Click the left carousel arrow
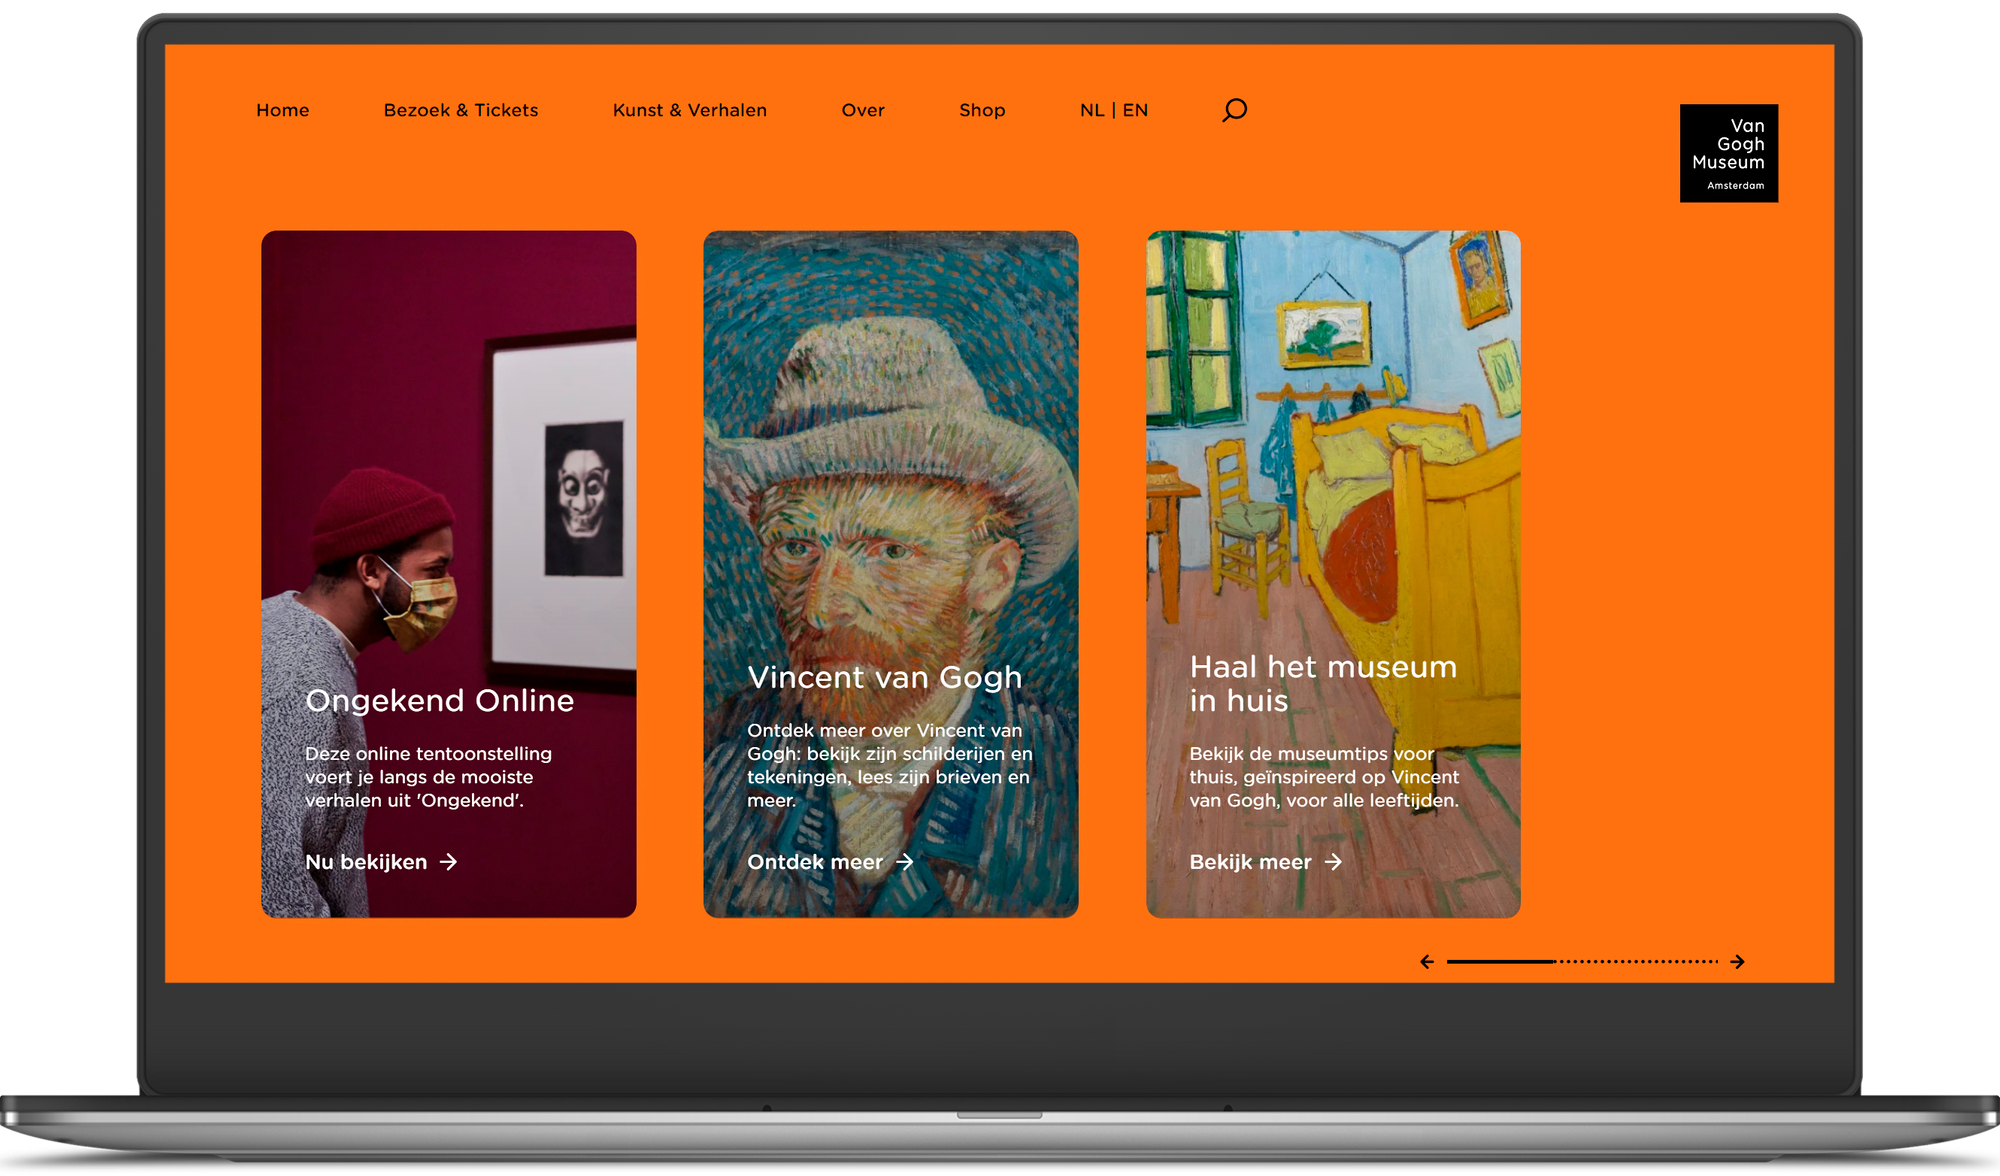Screen dimensions: 2000x1176 tap(1428, 961)
